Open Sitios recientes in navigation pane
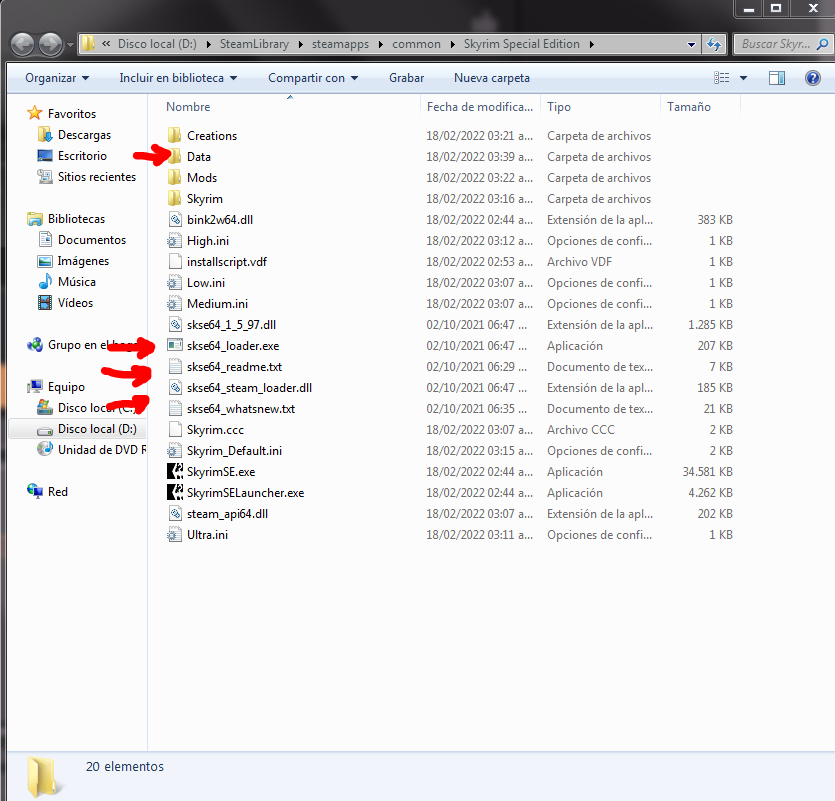Image resolution: width=835 pixels, height=801 pixels. [x=96, y=177]
